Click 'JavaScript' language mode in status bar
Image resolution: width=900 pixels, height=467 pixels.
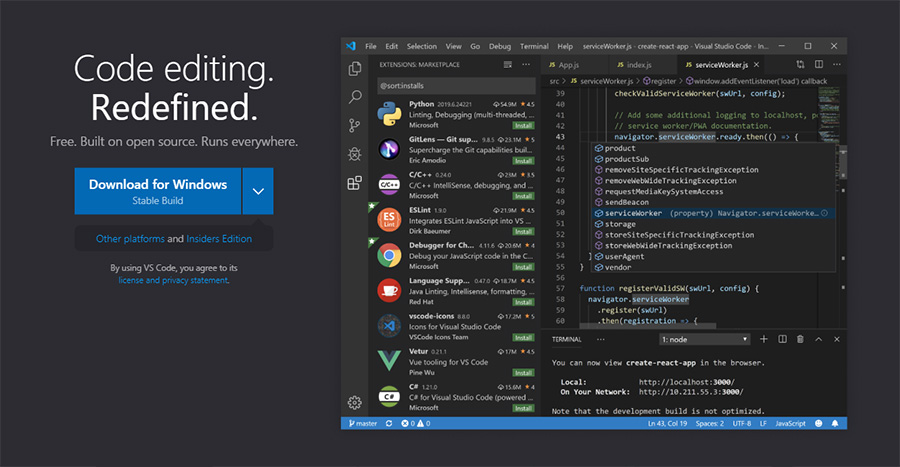(790, 423)
